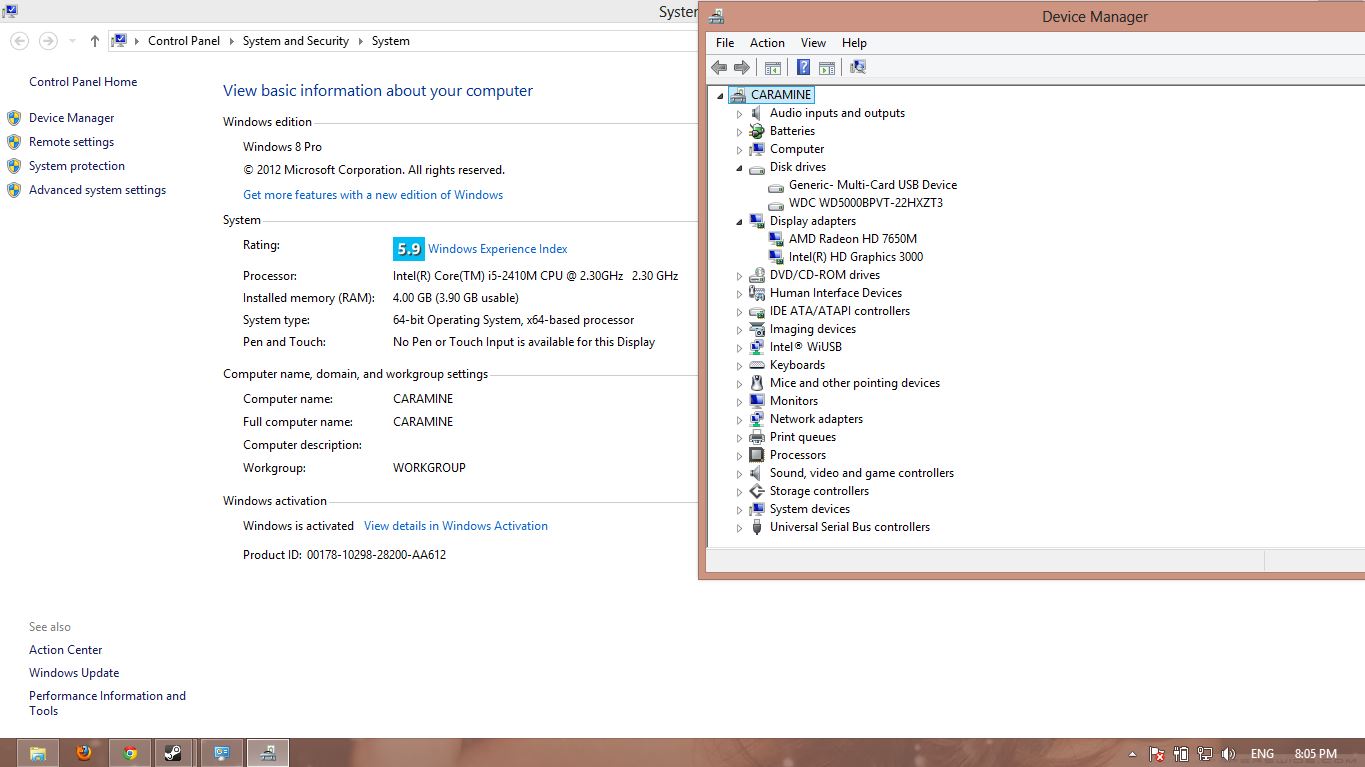Open the blue question-mark Help toolbar icon
This screenshot has width=1365, height=767.
coord(803,67)
